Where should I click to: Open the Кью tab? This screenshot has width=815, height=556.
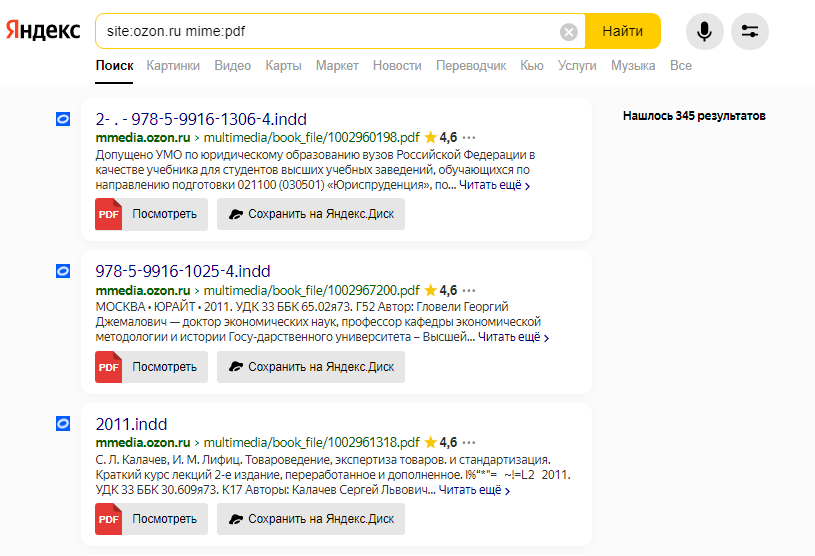[532, 65]
